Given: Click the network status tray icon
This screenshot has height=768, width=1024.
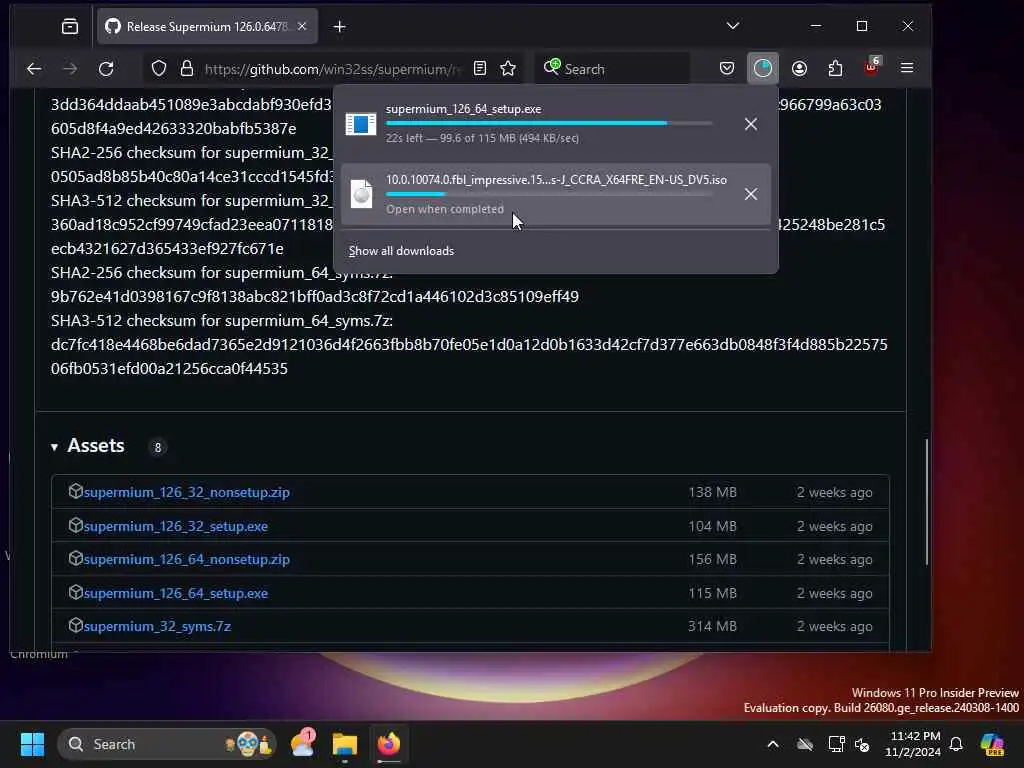Looking at the screenshot, I should point(837,744).
